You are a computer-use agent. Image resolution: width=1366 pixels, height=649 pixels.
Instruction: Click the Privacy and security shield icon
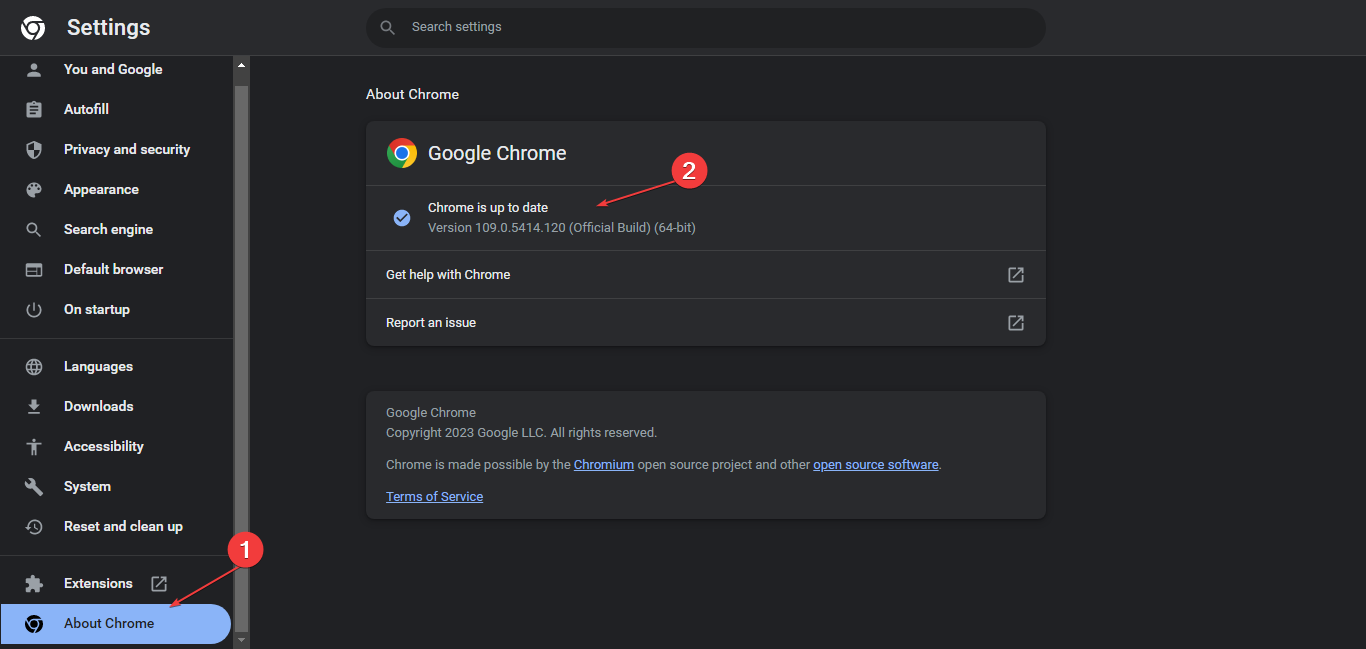click(x=34, y=149)
